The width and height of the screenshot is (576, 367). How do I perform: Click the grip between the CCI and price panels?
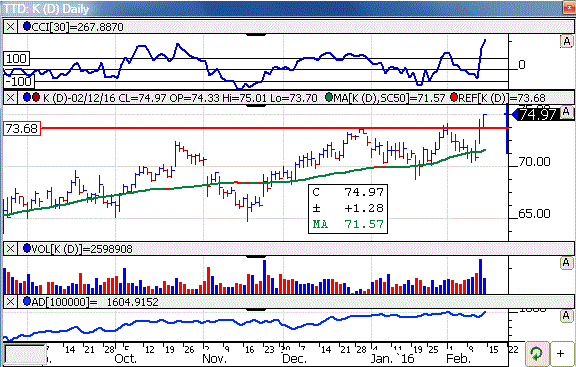[256, 105]
